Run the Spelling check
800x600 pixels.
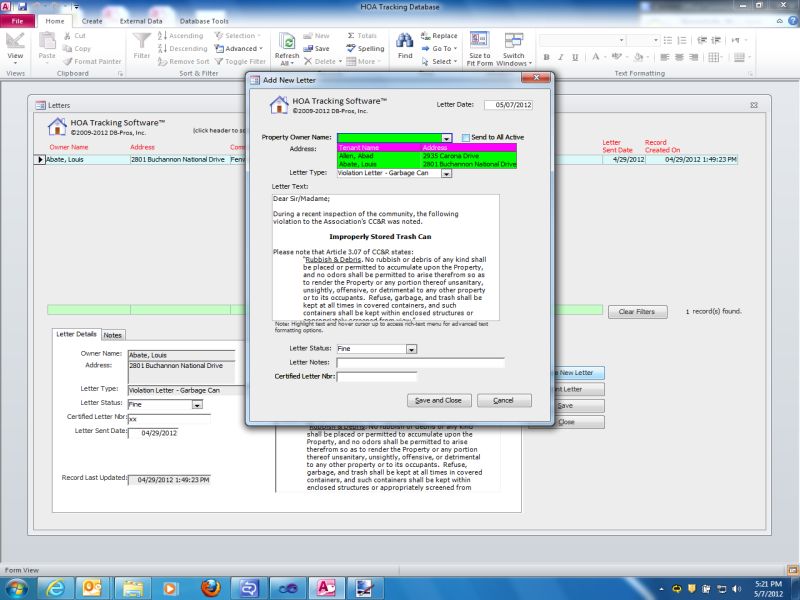pyautogui.click(x=365, y=48)
